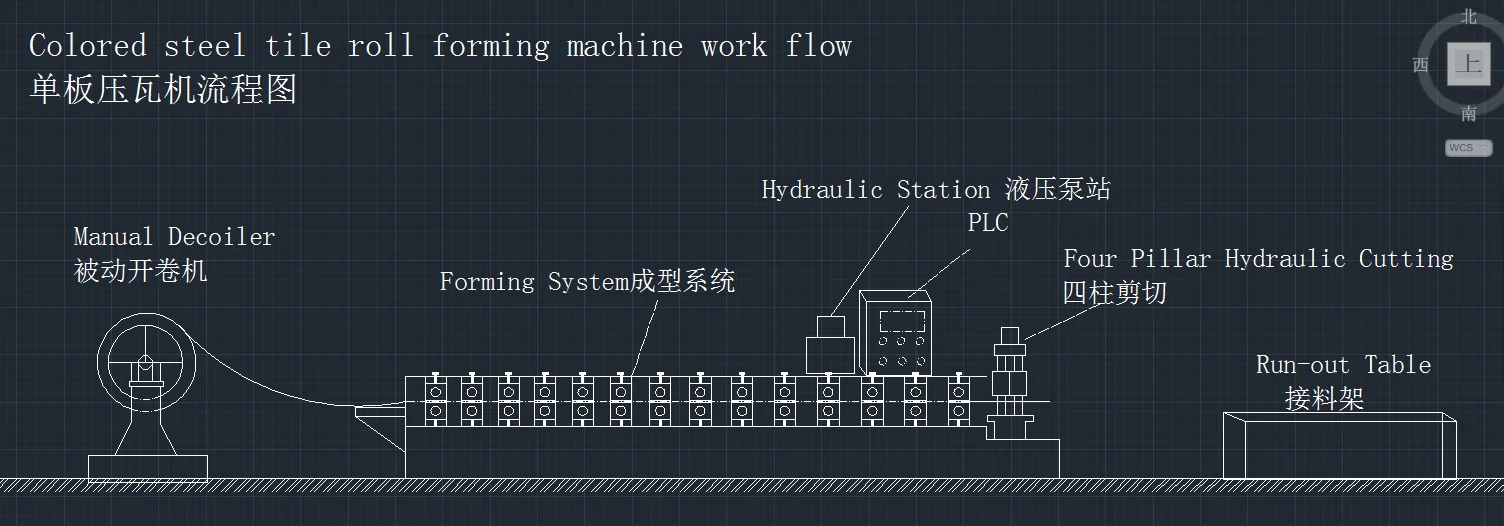Select the "Manual Decoiler" label
The height and width of the screenshot is (526, 1504).
(174, 237)
